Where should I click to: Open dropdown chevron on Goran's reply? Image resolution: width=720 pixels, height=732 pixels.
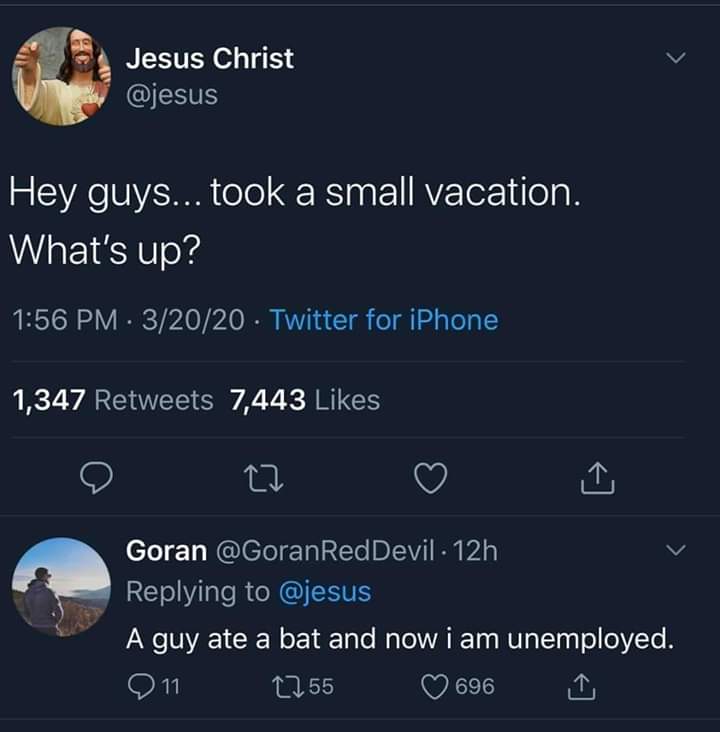pos(677,550)
